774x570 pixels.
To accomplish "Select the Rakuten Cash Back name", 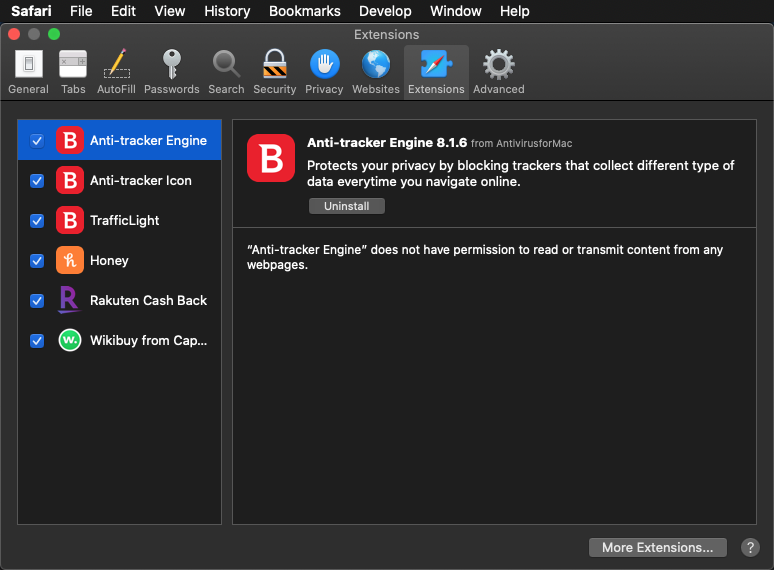I will [x=149, y=301].
